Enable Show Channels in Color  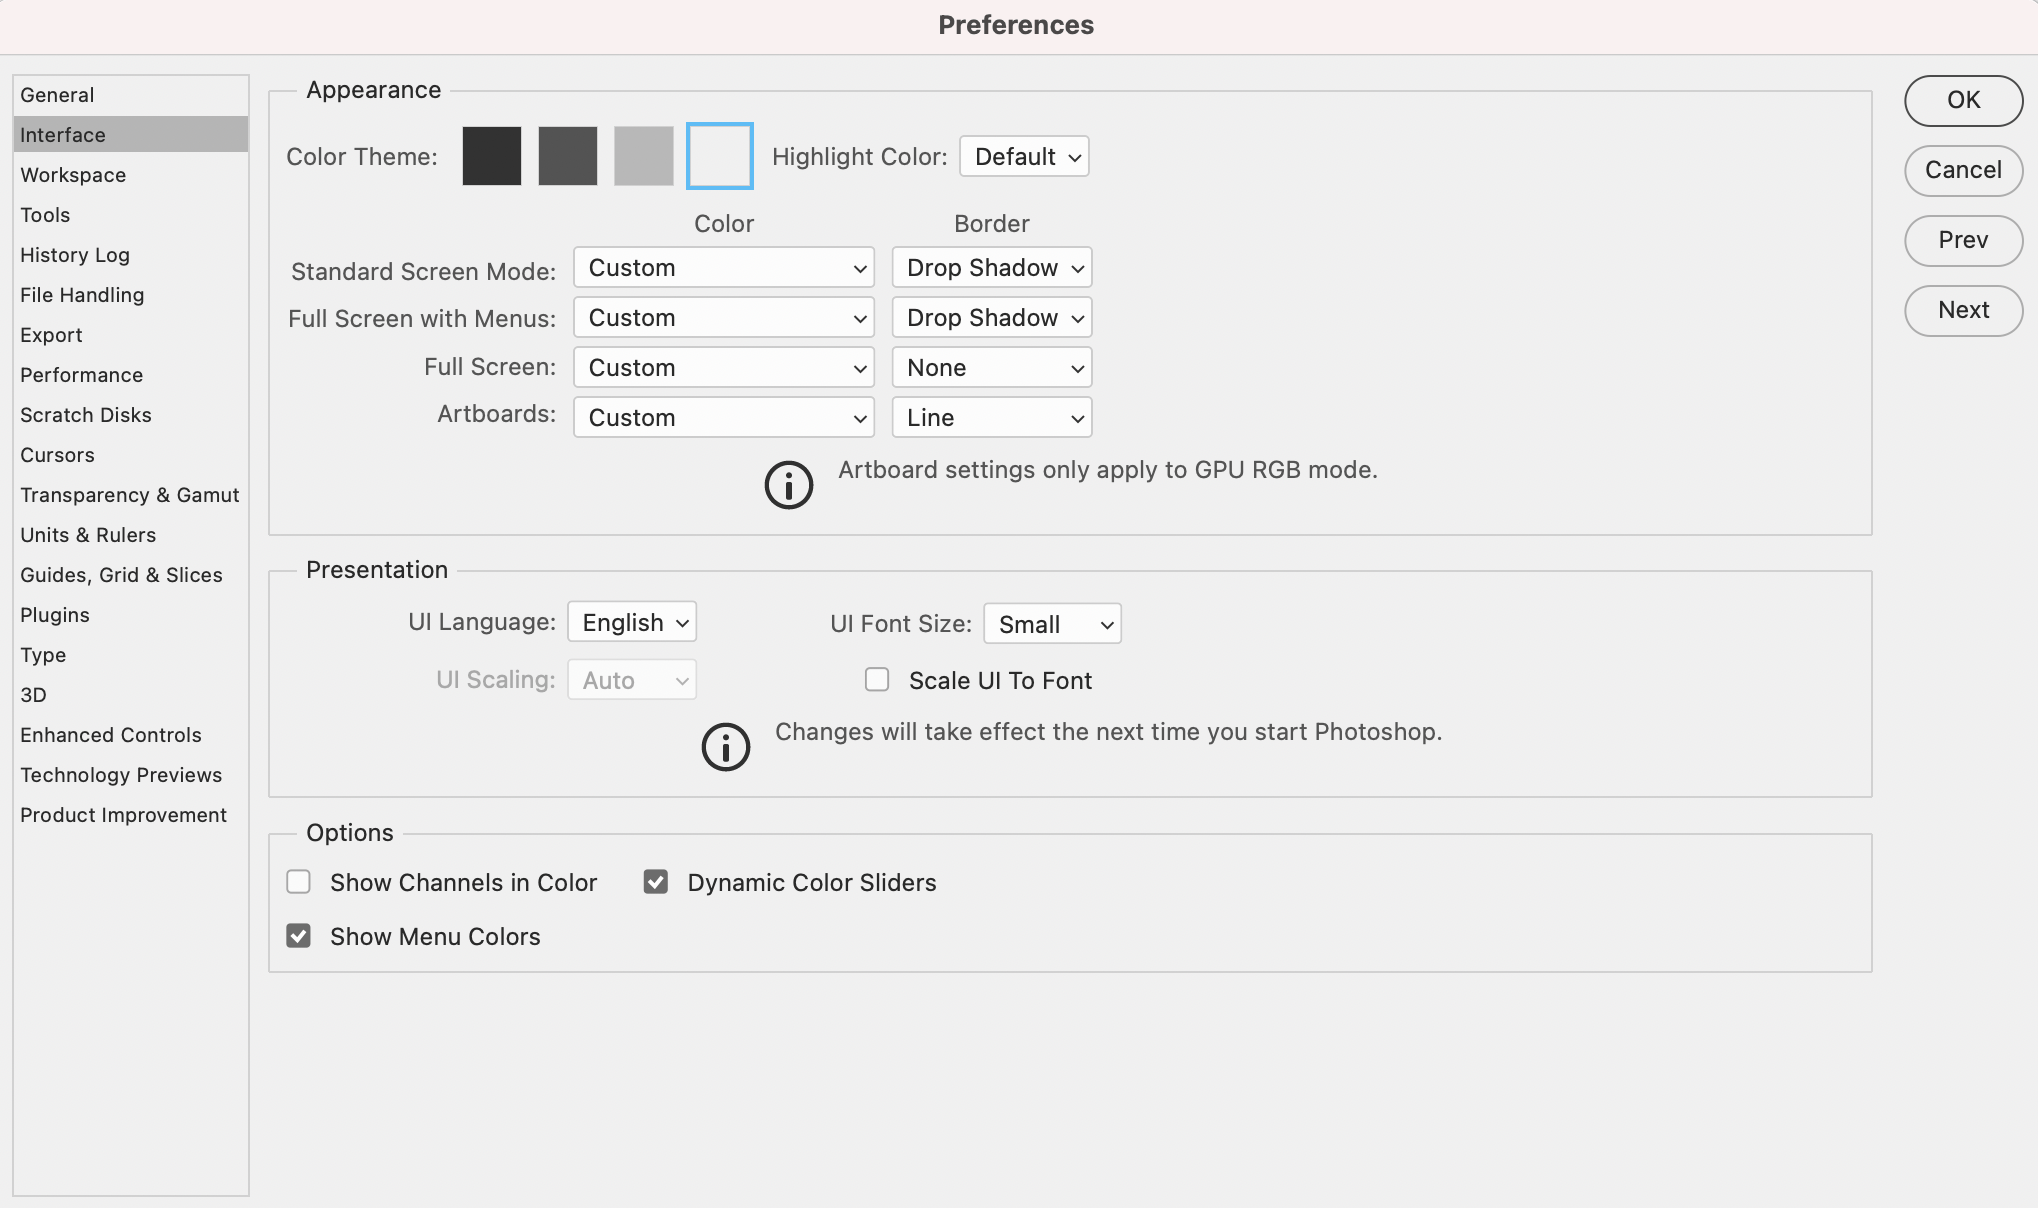pyautogui.click(x=298, y=882)
